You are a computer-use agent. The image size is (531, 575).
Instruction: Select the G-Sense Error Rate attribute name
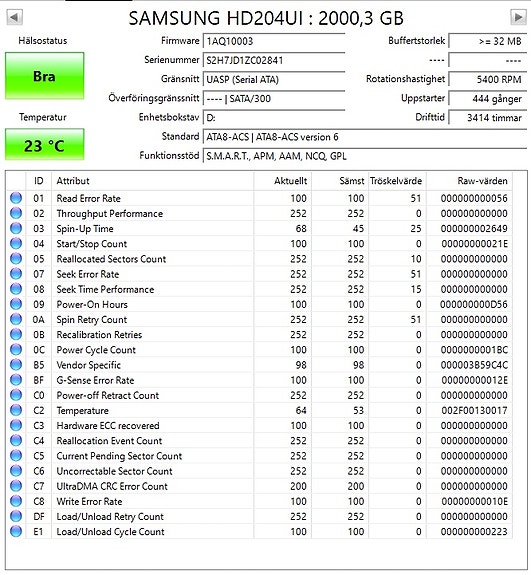pyautogui.click(x=95, y=380)
